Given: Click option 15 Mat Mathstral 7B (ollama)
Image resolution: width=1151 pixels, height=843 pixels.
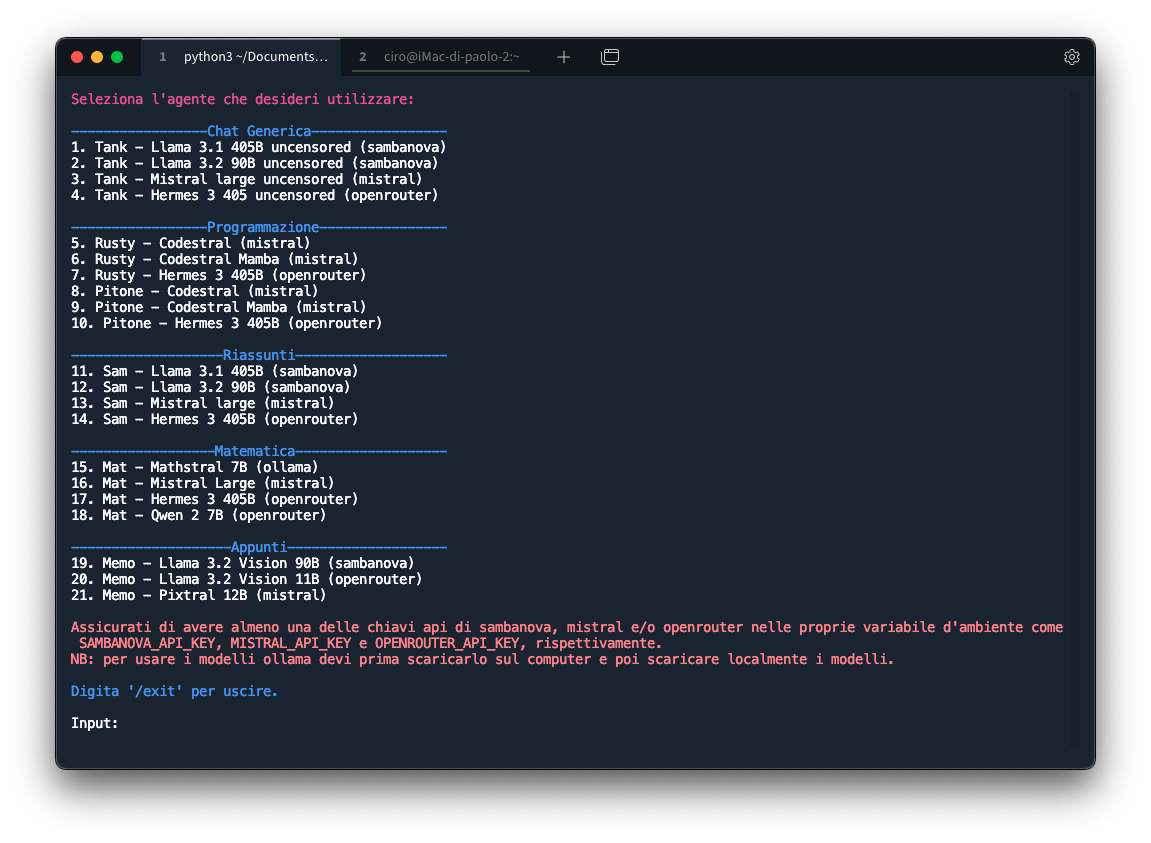Looking at the screenshot, I should [195, 467].
